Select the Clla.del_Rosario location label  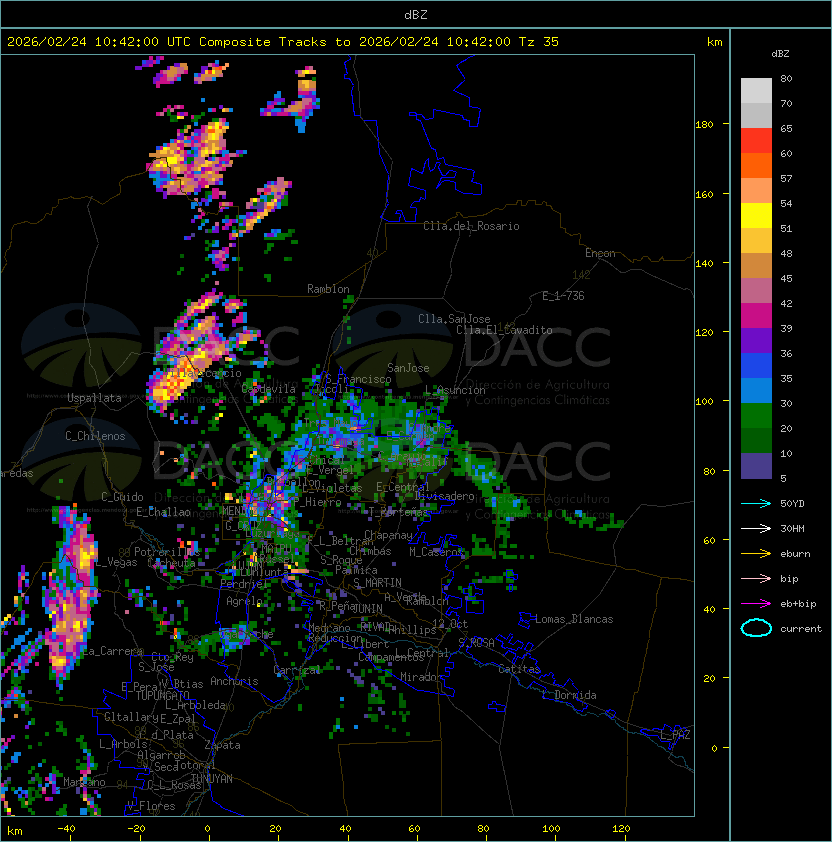click(x=471, y=226)
